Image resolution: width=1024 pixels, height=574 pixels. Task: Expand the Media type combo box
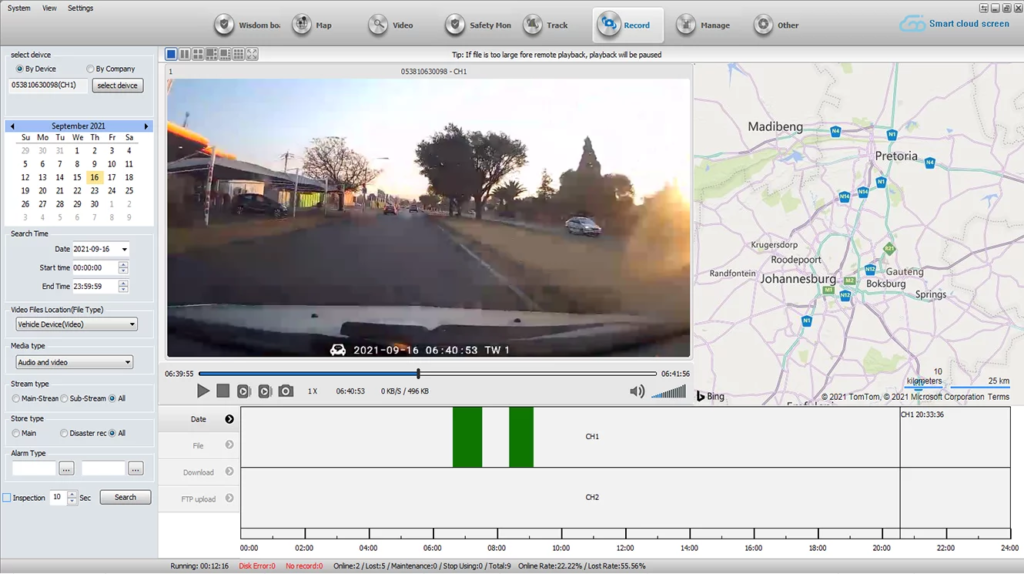click(x=75, y=362)
